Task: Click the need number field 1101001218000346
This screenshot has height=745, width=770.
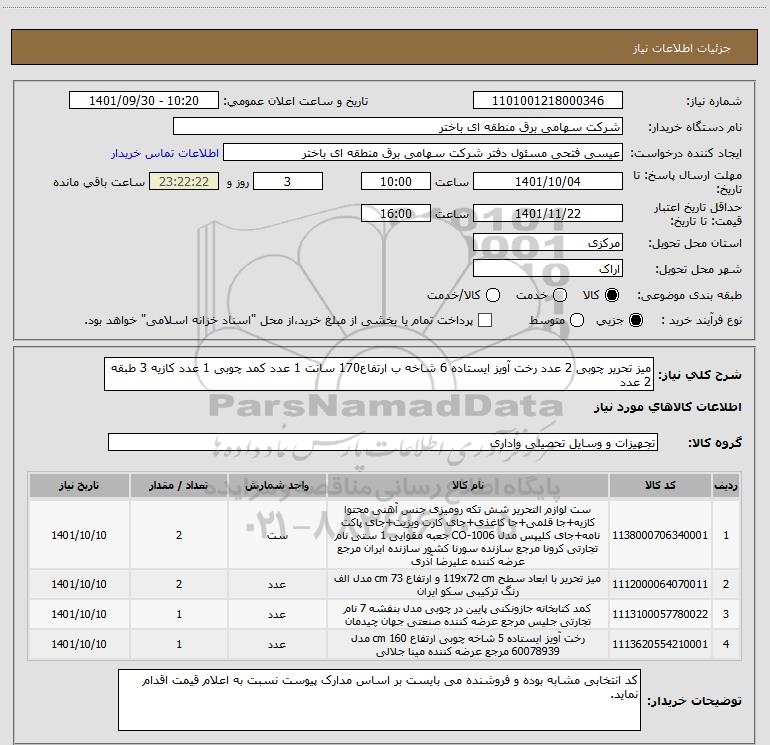Action: click(x=548, y=101)
